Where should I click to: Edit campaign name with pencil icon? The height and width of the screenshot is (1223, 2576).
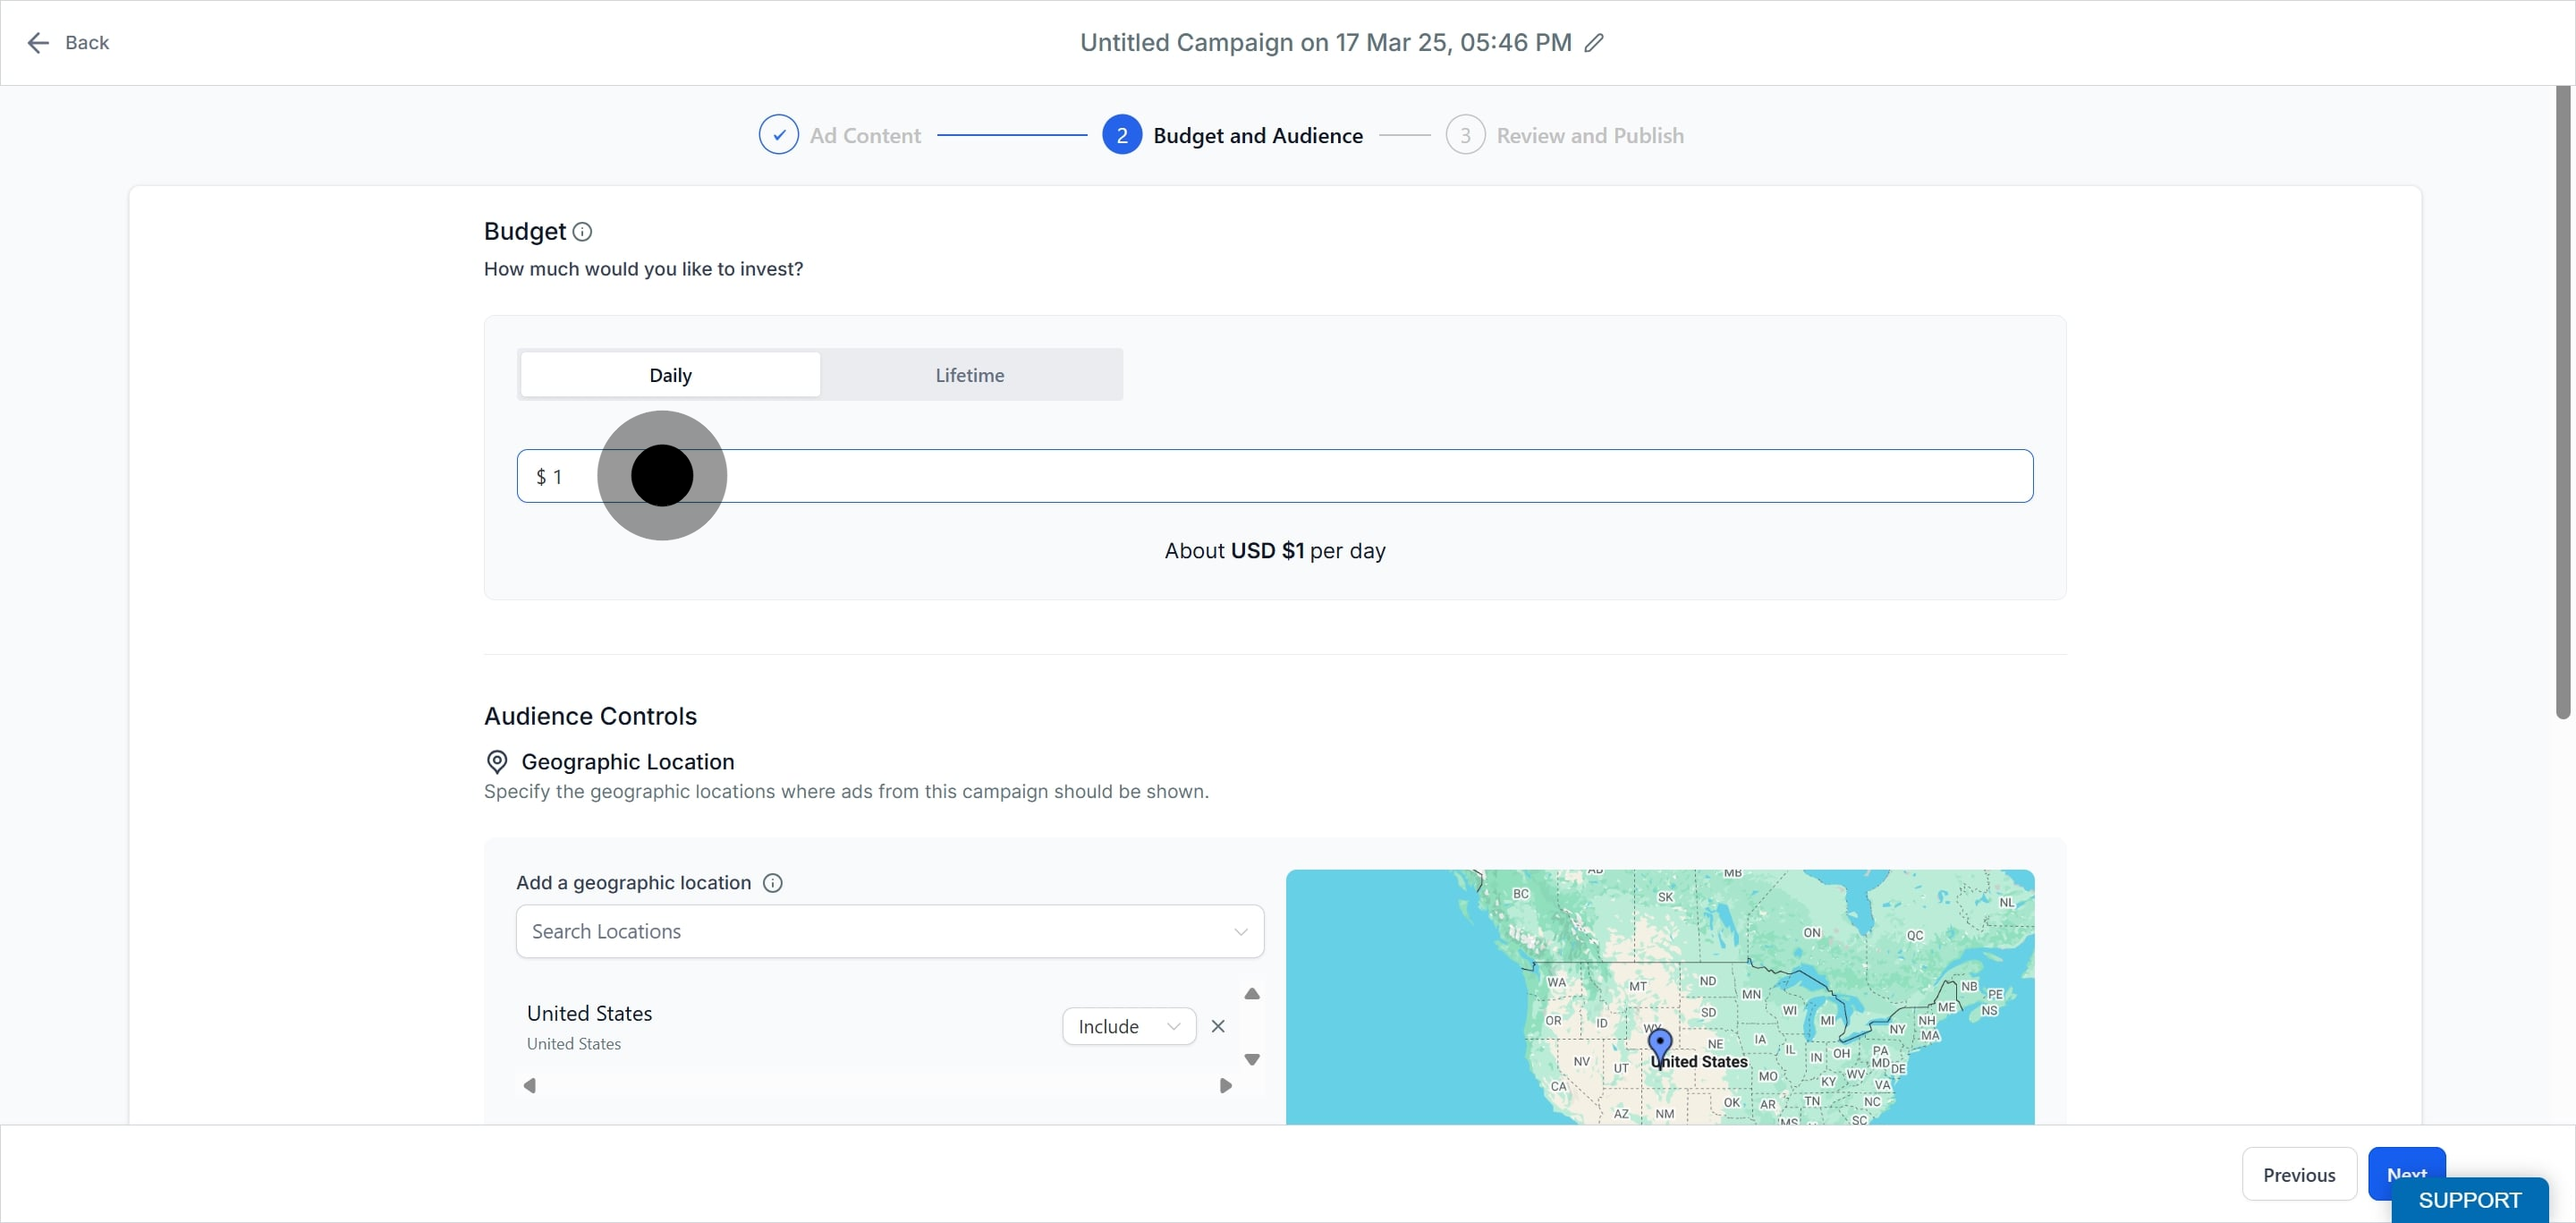(x=1594, y=43)
